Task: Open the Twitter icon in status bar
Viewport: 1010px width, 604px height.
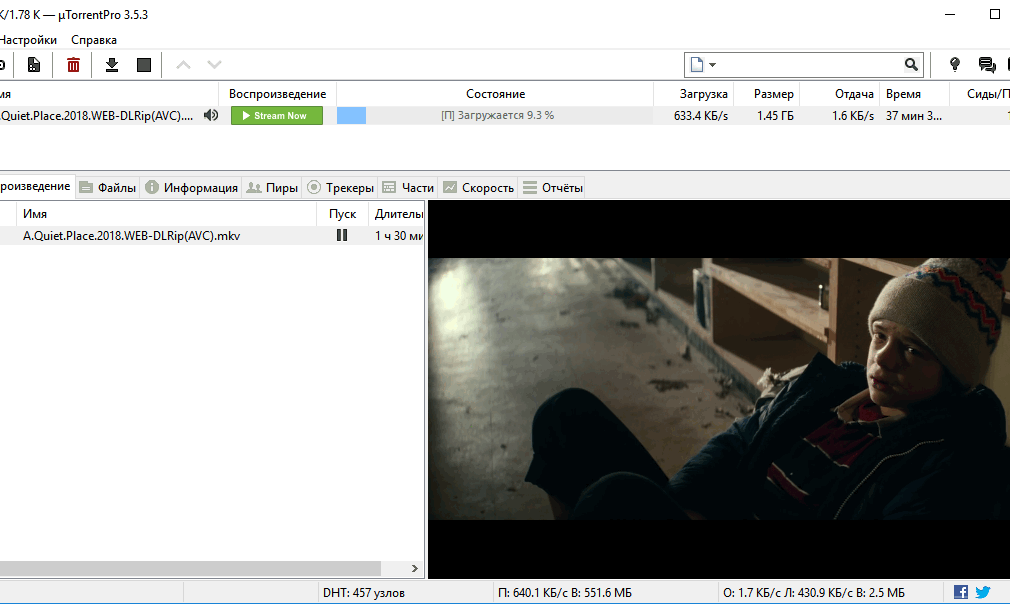Action: coord(983,592)
